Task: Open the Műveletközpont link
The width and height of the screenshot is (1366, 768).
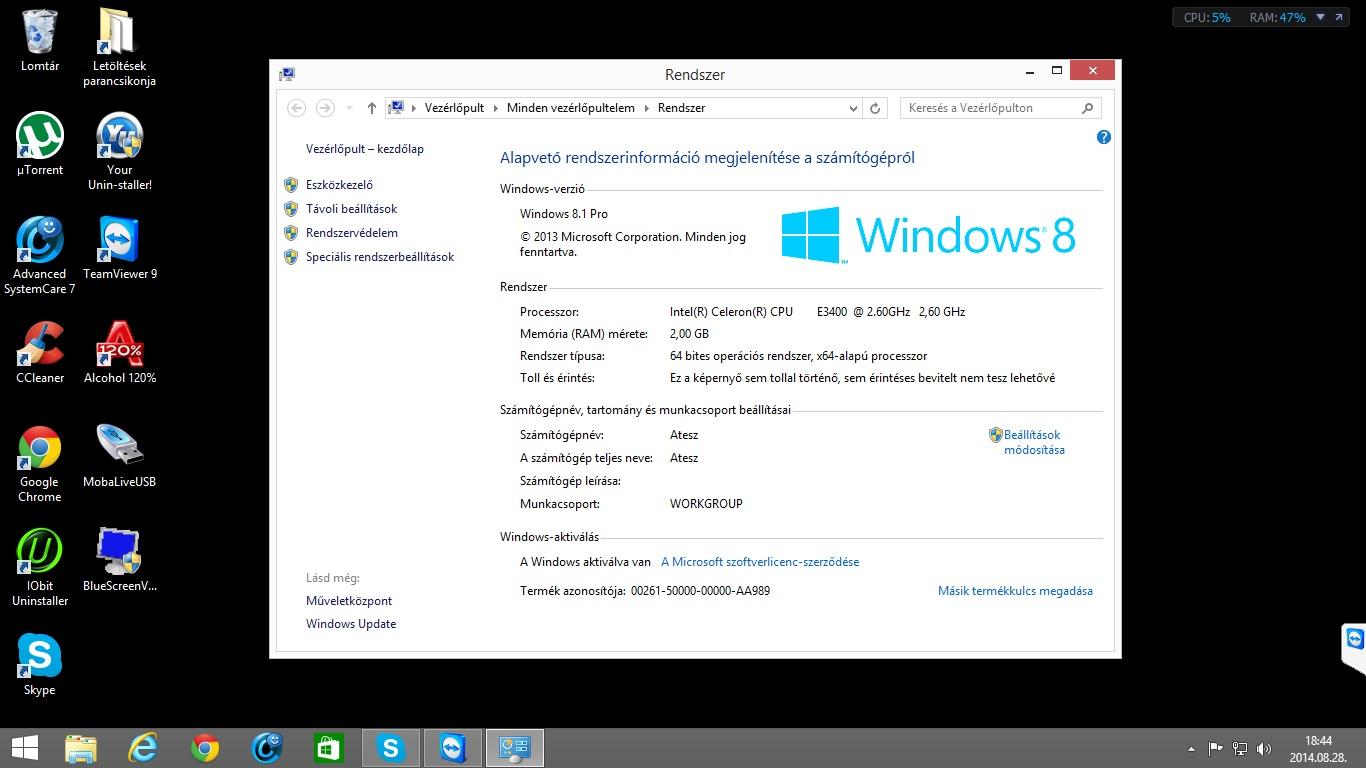Action: click(x=349, y=601)
